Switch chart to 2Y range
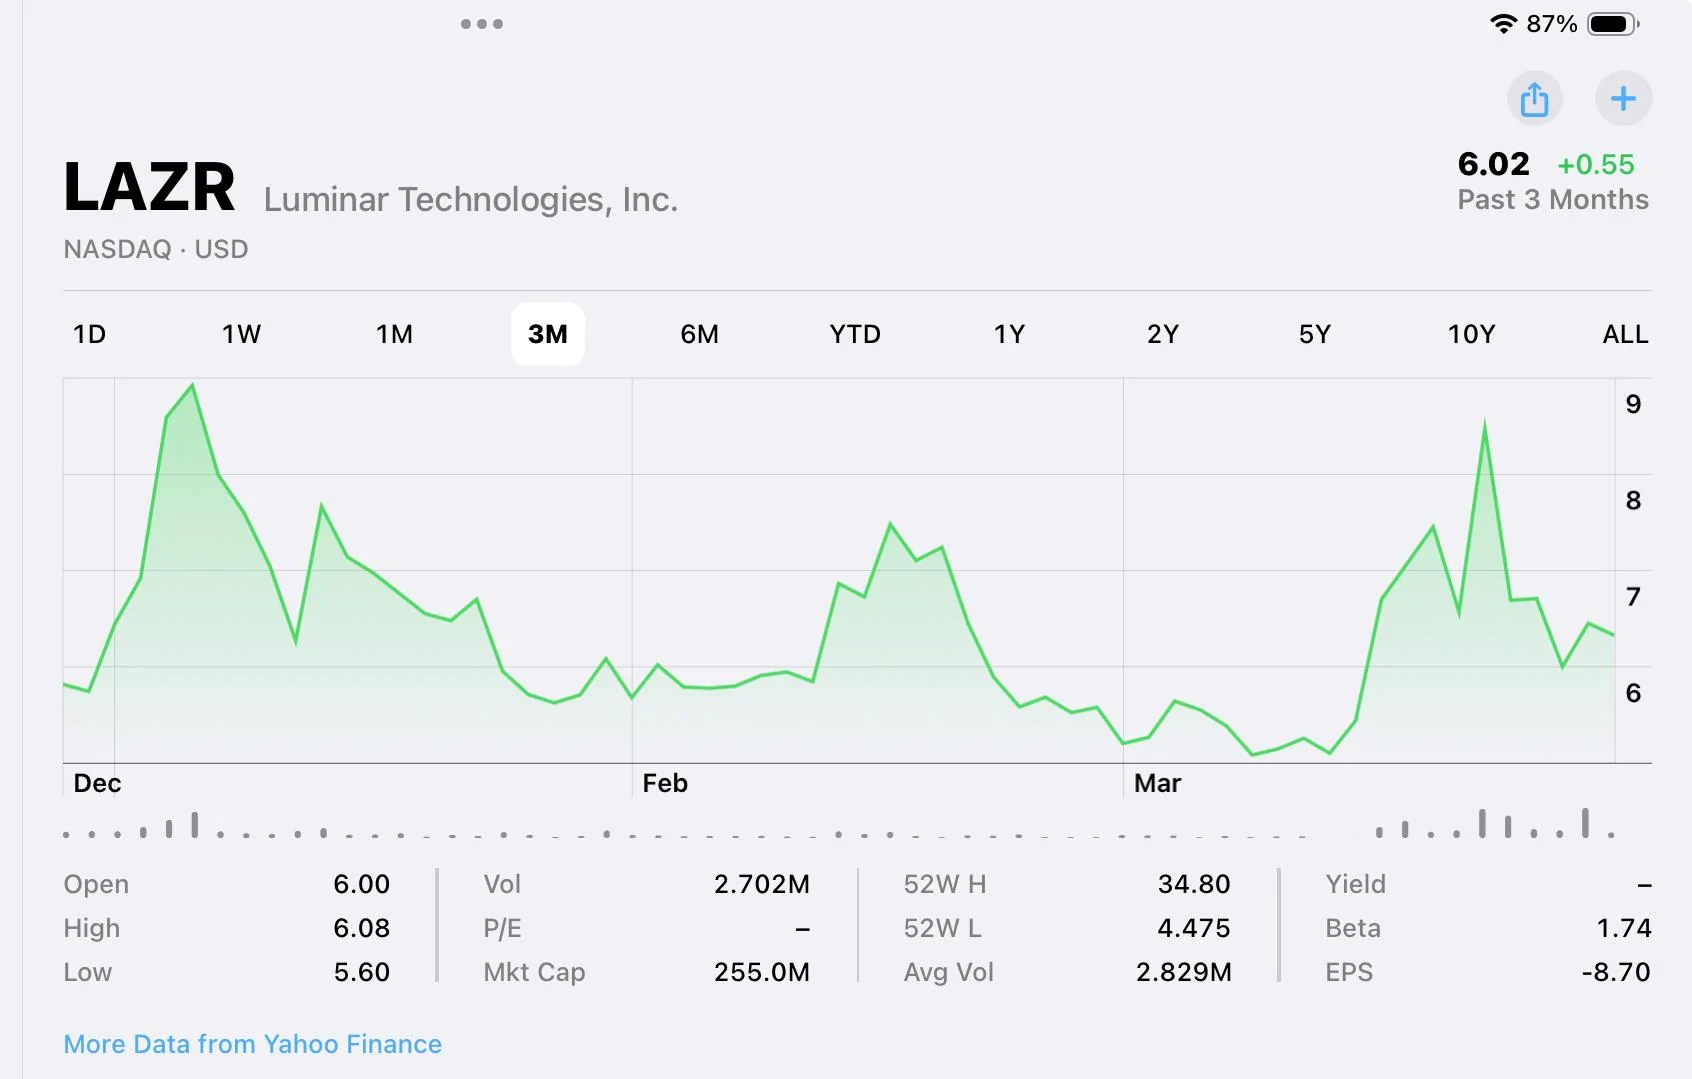Image resolution: width=1692 pixels, height=1079 pixels. tap(1163, 334)
